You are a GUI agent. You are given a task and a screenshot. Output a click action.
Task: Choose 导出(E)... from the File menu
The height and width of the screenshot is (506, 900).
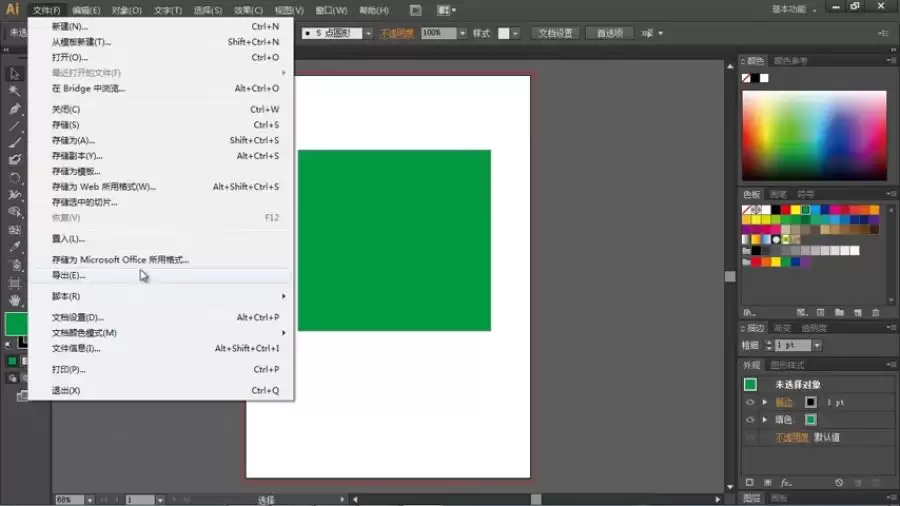160,275
